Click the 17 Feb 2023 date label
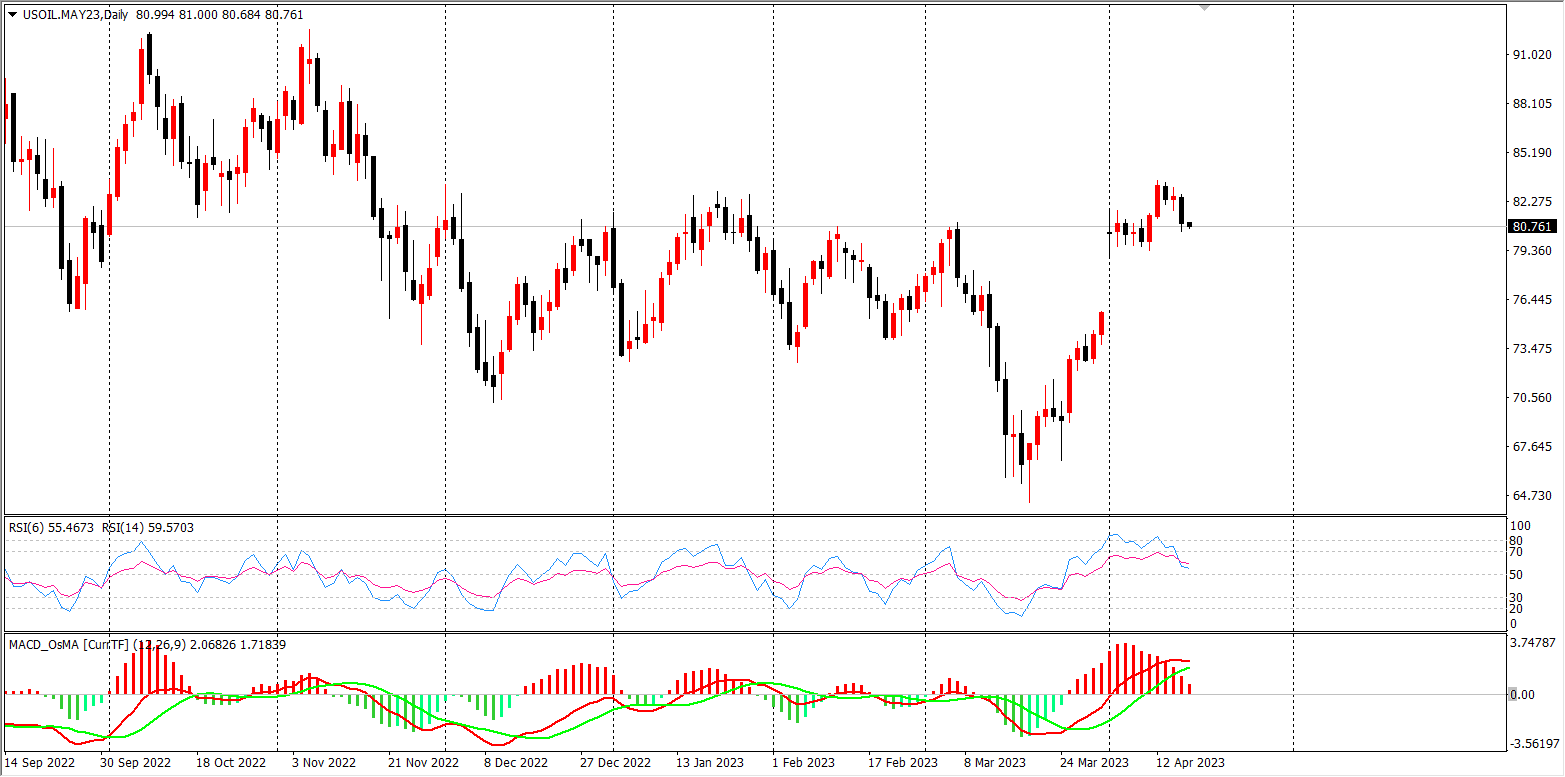1565x777 pixels. click(x=904, y=763)
